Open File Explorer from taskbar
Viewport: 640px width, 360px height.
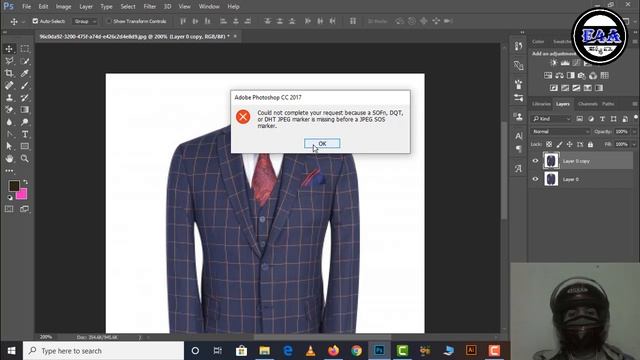point(264,351)
